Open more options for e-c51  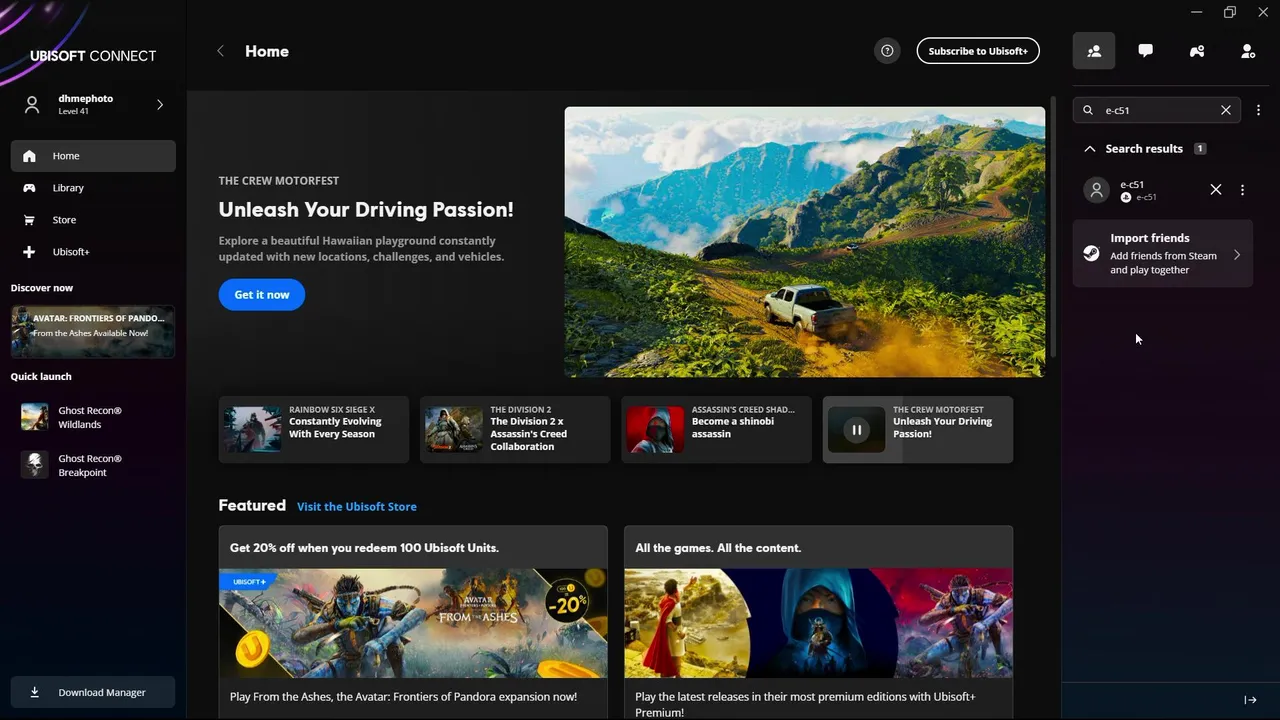coord(1242,190)
